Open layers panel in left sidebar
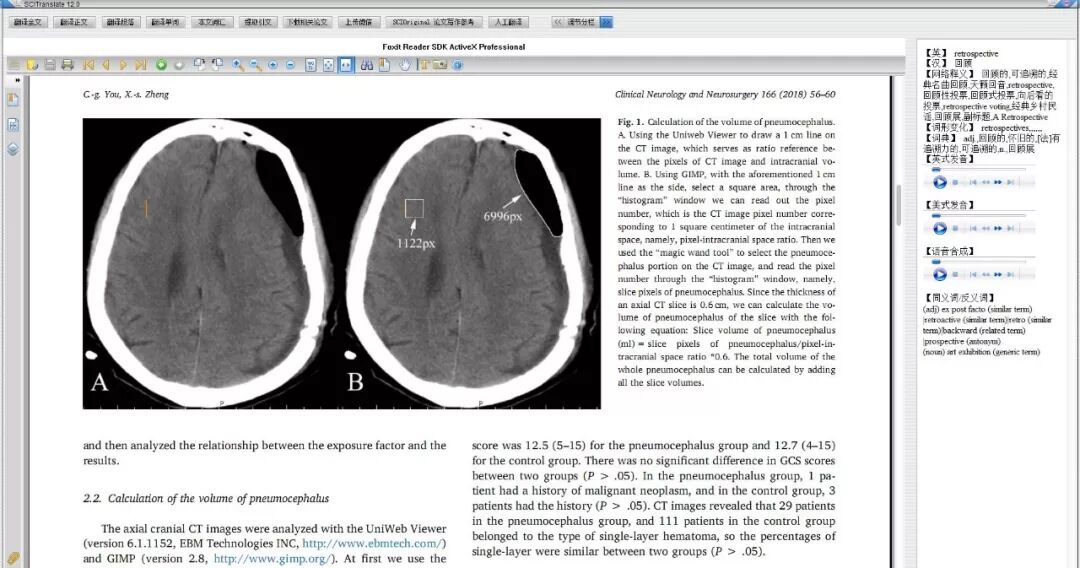The width and height of the screenshot is (1080, 568). [13, 149]
